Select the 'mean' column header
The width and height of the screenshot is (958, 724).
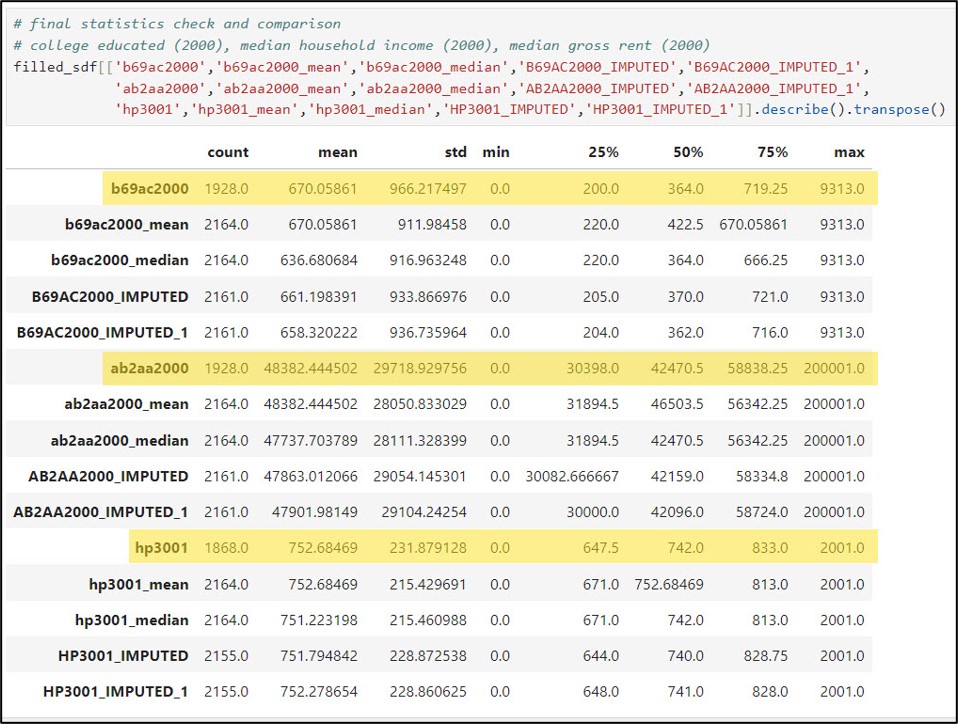(338, 152)
